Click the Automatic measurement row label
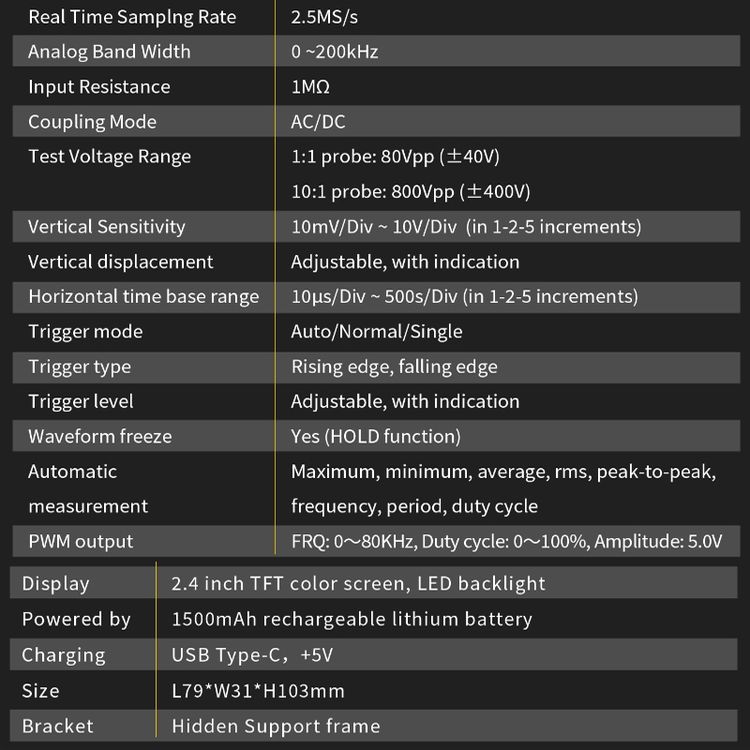 click(x=88, y=489)
